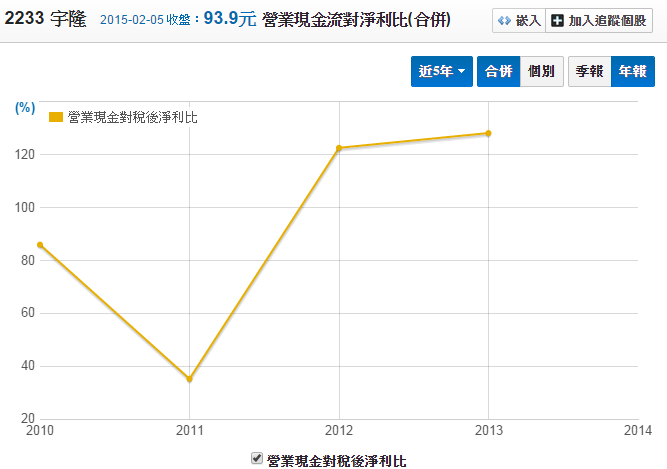Click the 100 y-axis label
Viewport: 667px width, 469px height.
[25, 207]
